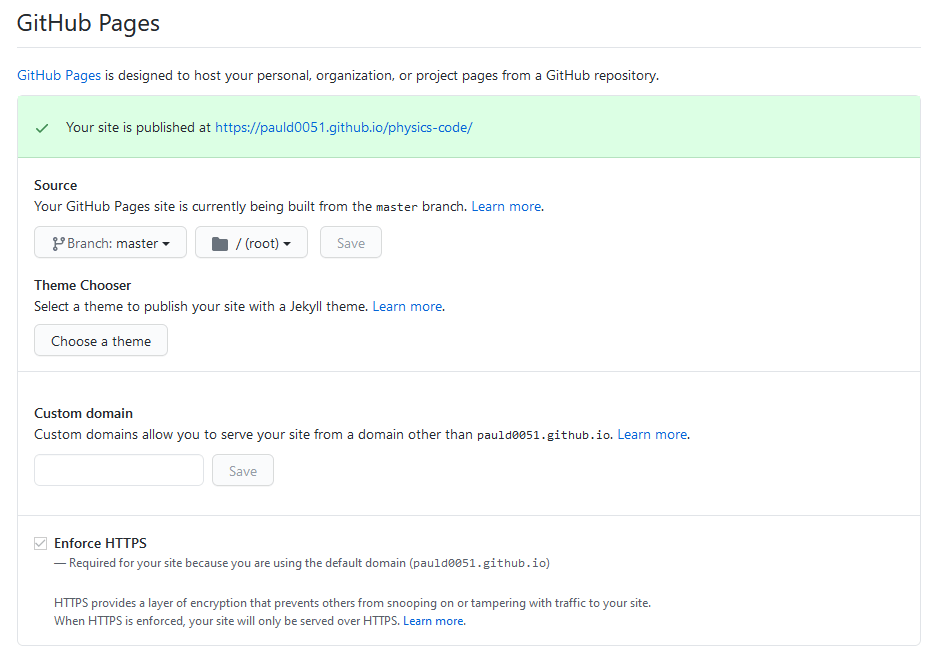Click the folder icon in root selector

point(220,244)
